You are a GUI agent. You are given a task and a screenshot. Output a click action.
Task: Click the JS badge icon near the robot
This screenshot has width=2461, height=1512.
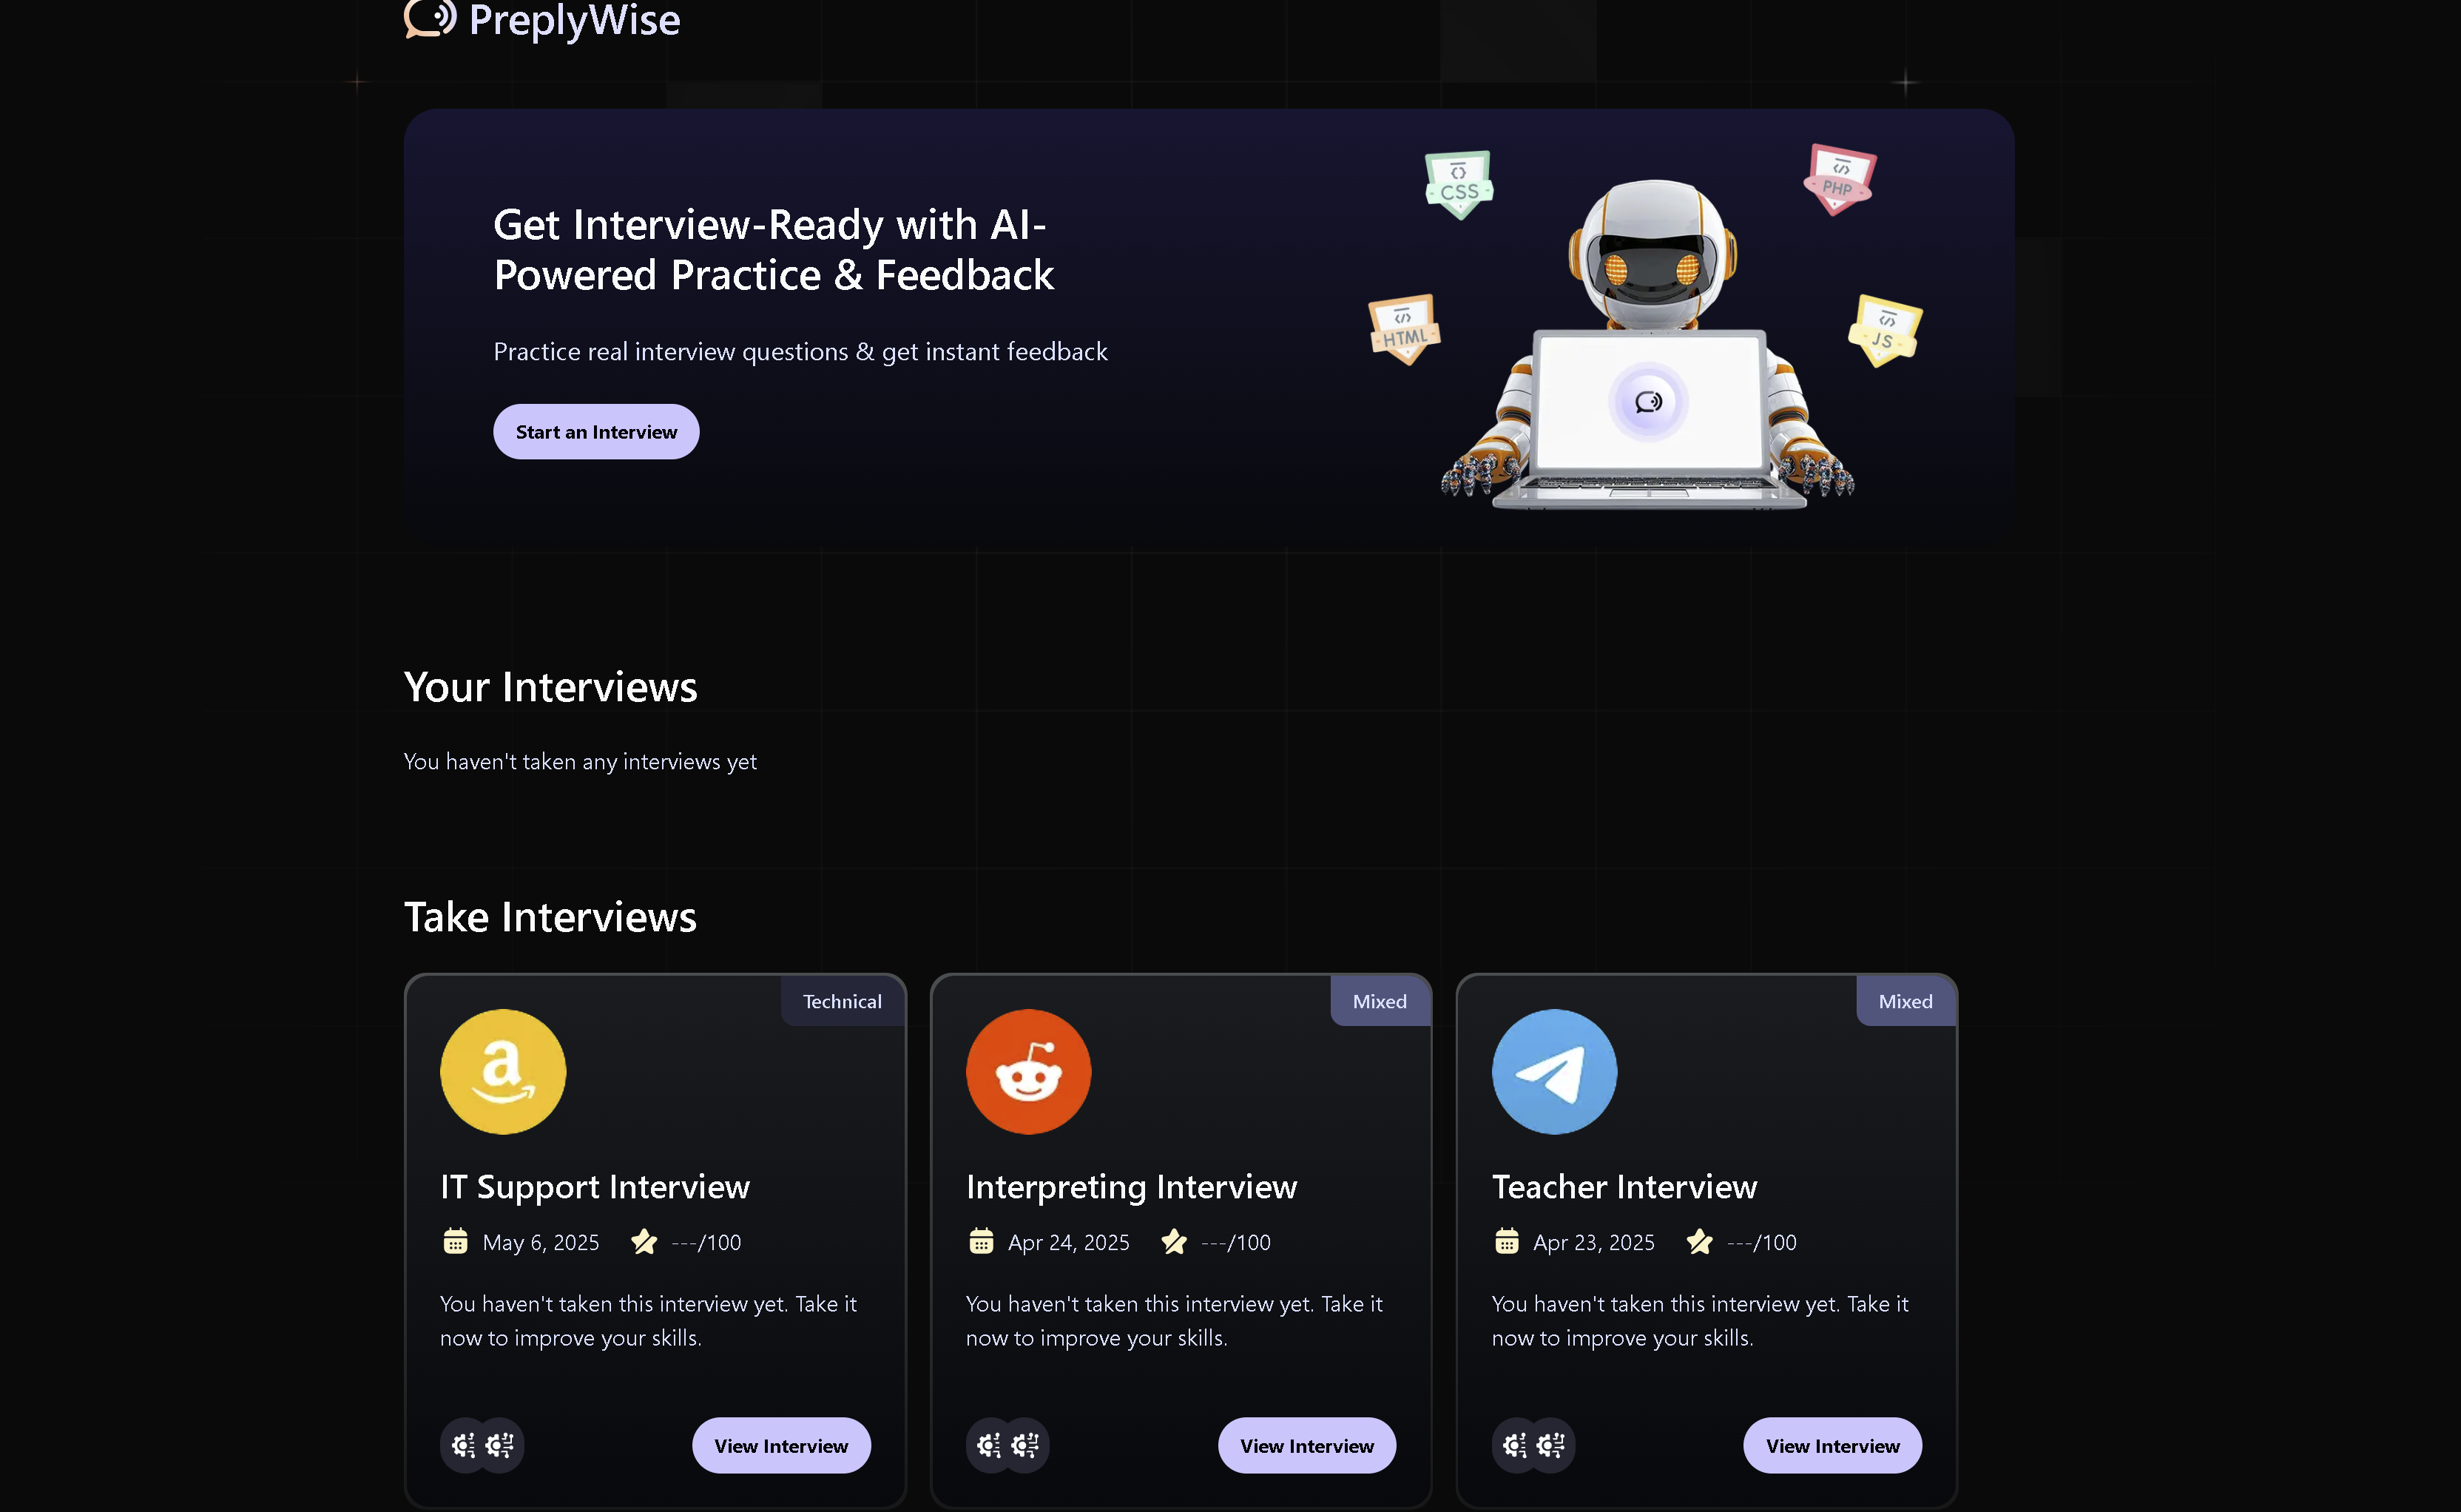(1884, 330)
